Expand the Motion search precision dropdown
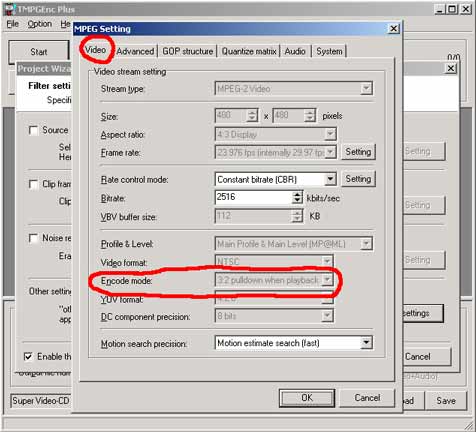Screen dimensions: 476x432 pyautogui.click(x=366, y=343)
